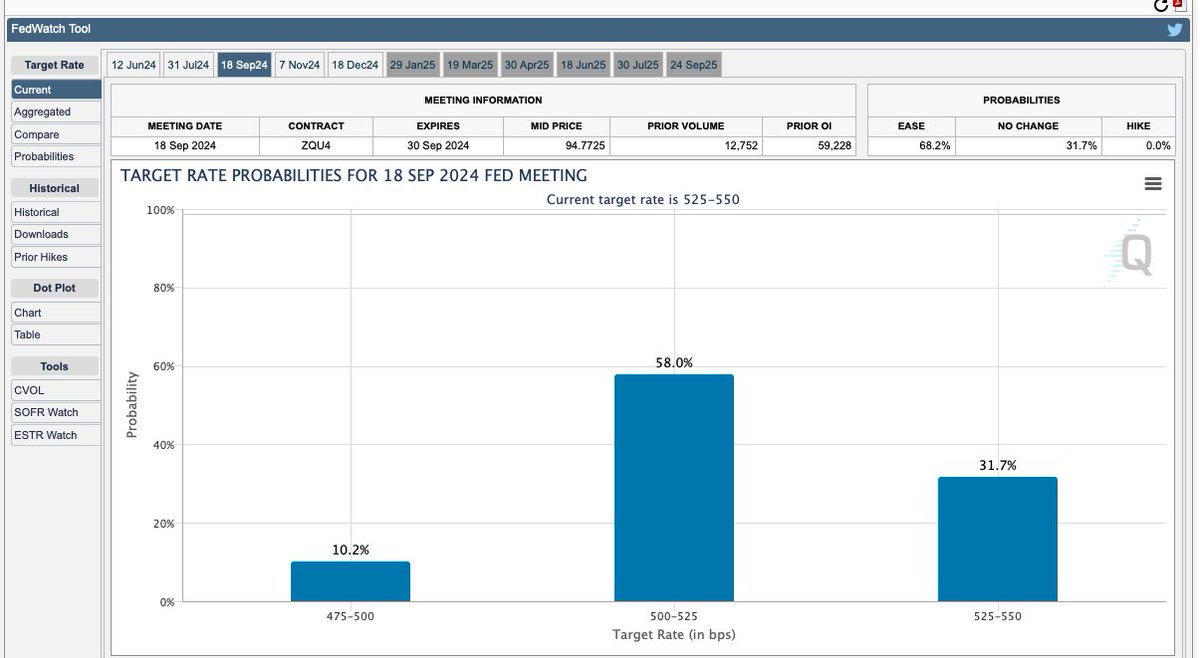The height and width of the screenshot is (658, 1200).
Task: Click the Target Rate (in bps) axis label
Action: pyautogui.click(x=674, y=635)
